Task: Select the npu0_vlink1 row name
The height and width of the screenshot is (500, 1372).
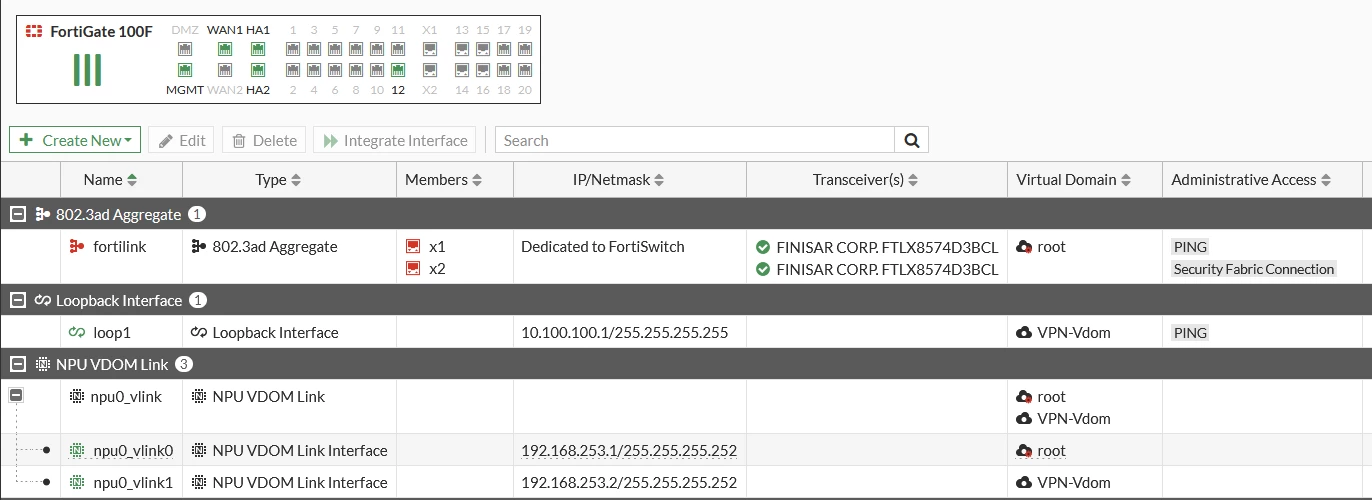Action: click(133, 482)
